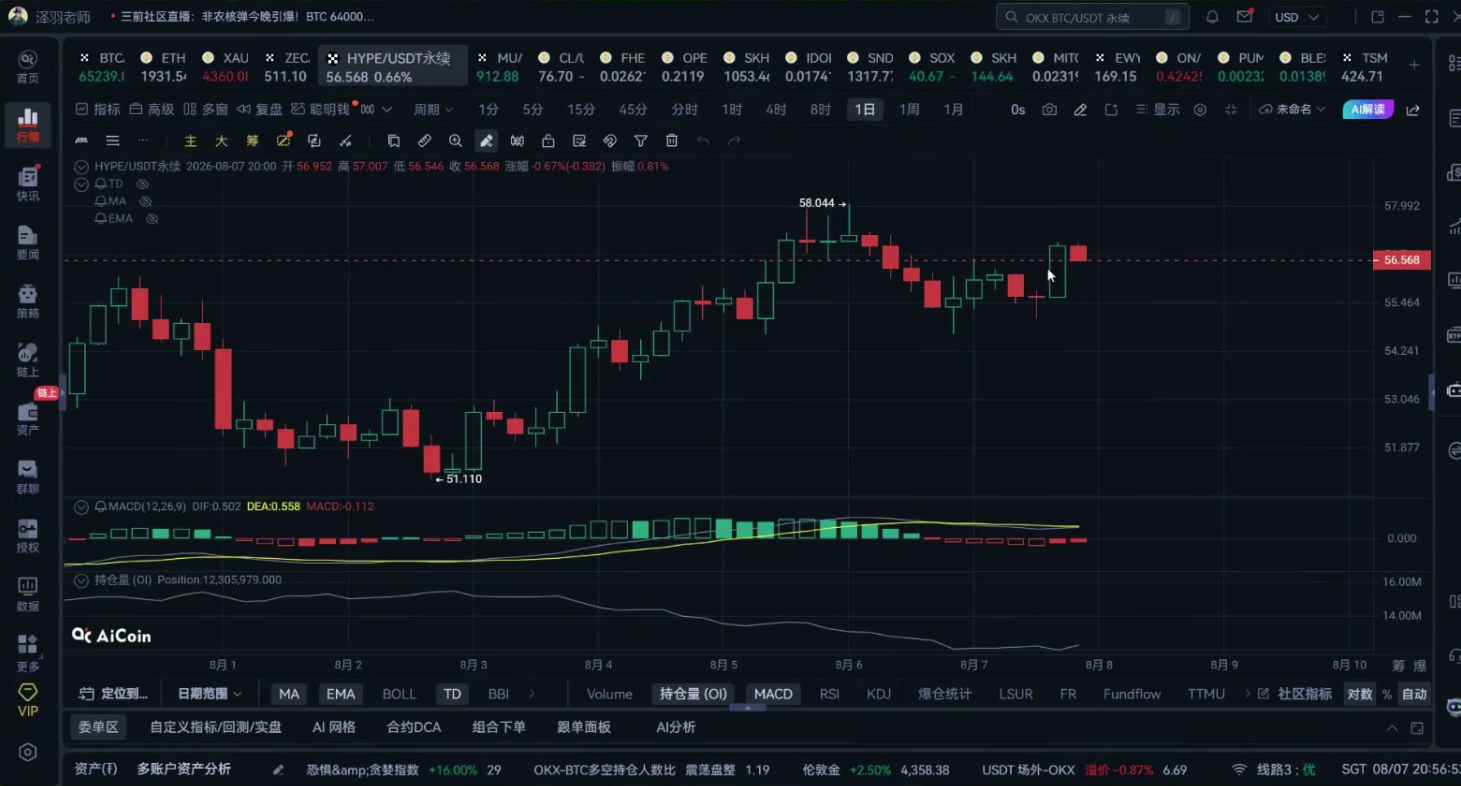Click the OKX BTC/USDT search field

pyautogui.click(x=1092, y=17)
